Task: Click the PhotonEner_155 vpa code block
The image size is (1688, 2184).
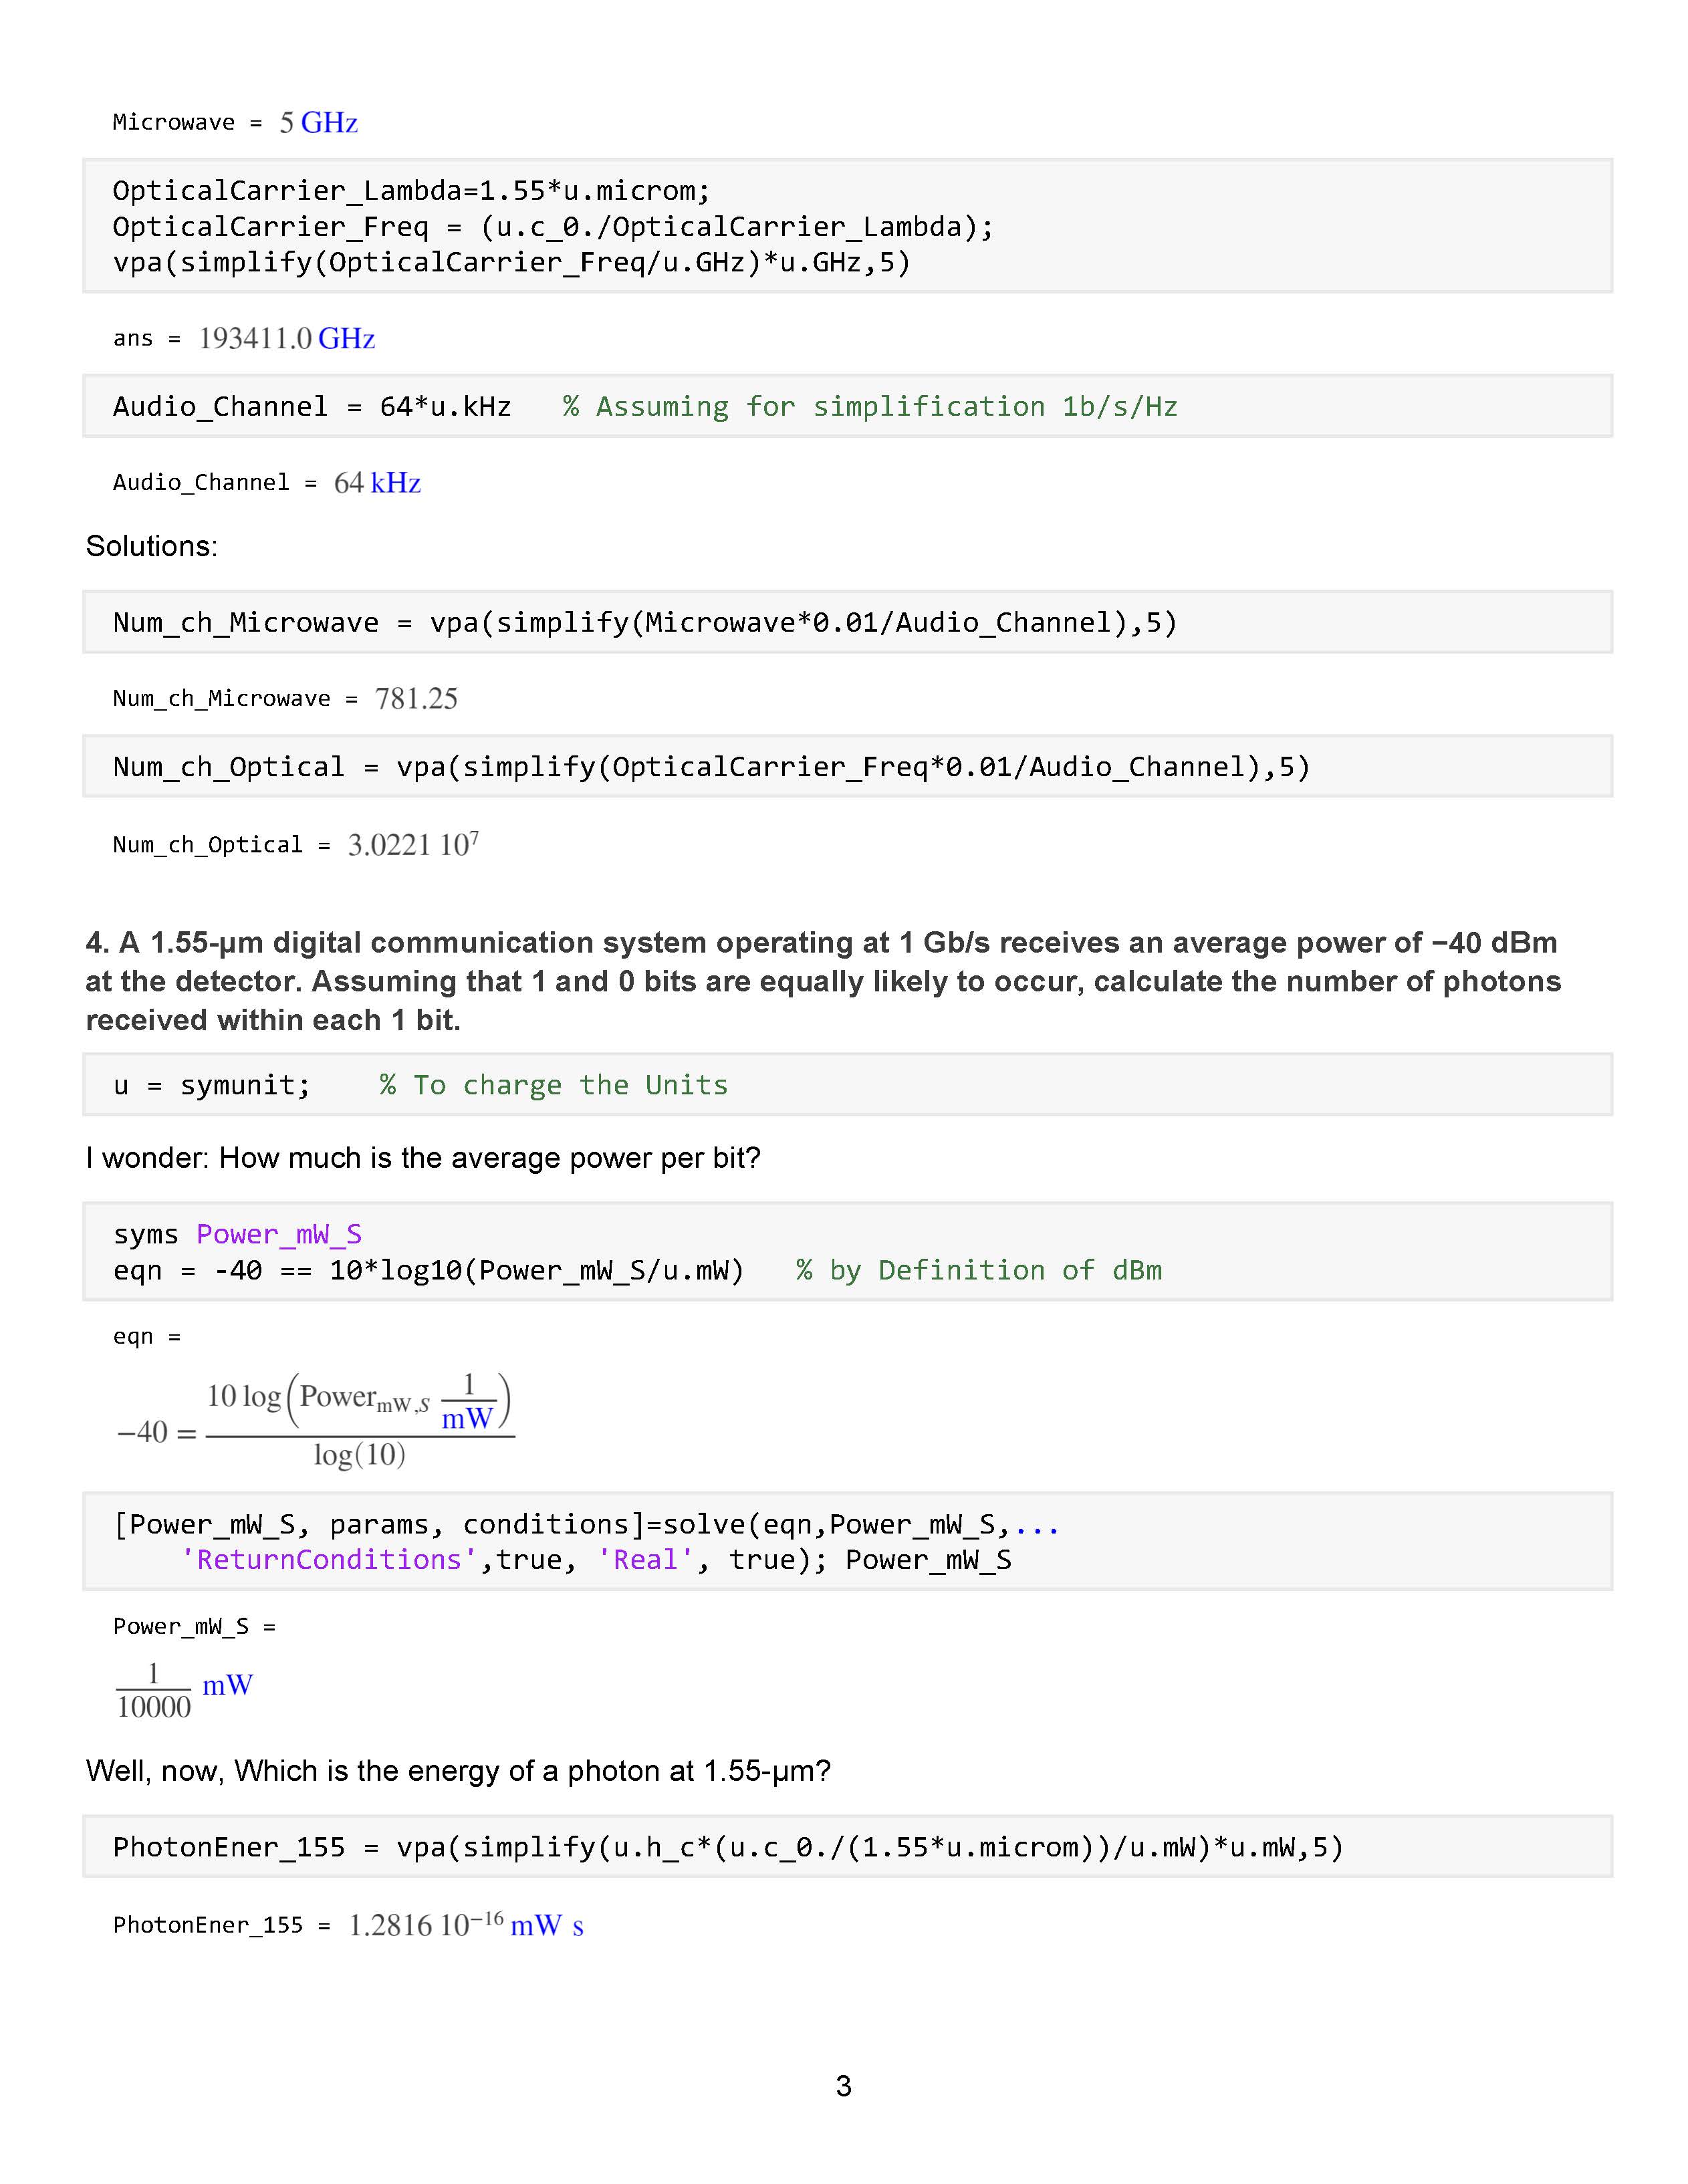Action: pyautogui.click(x=728, y=1846)
